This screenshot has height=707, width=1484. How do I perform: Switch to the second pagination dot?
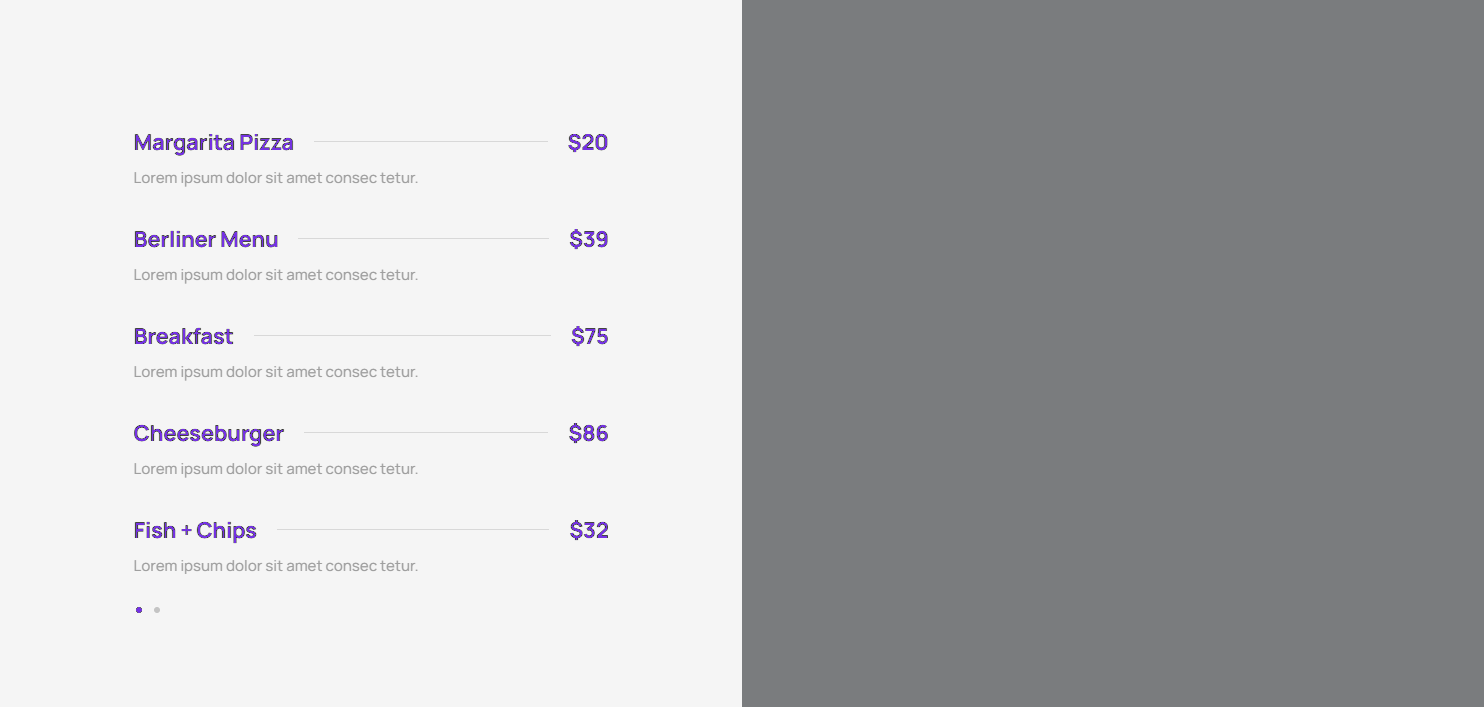[157, 610]
